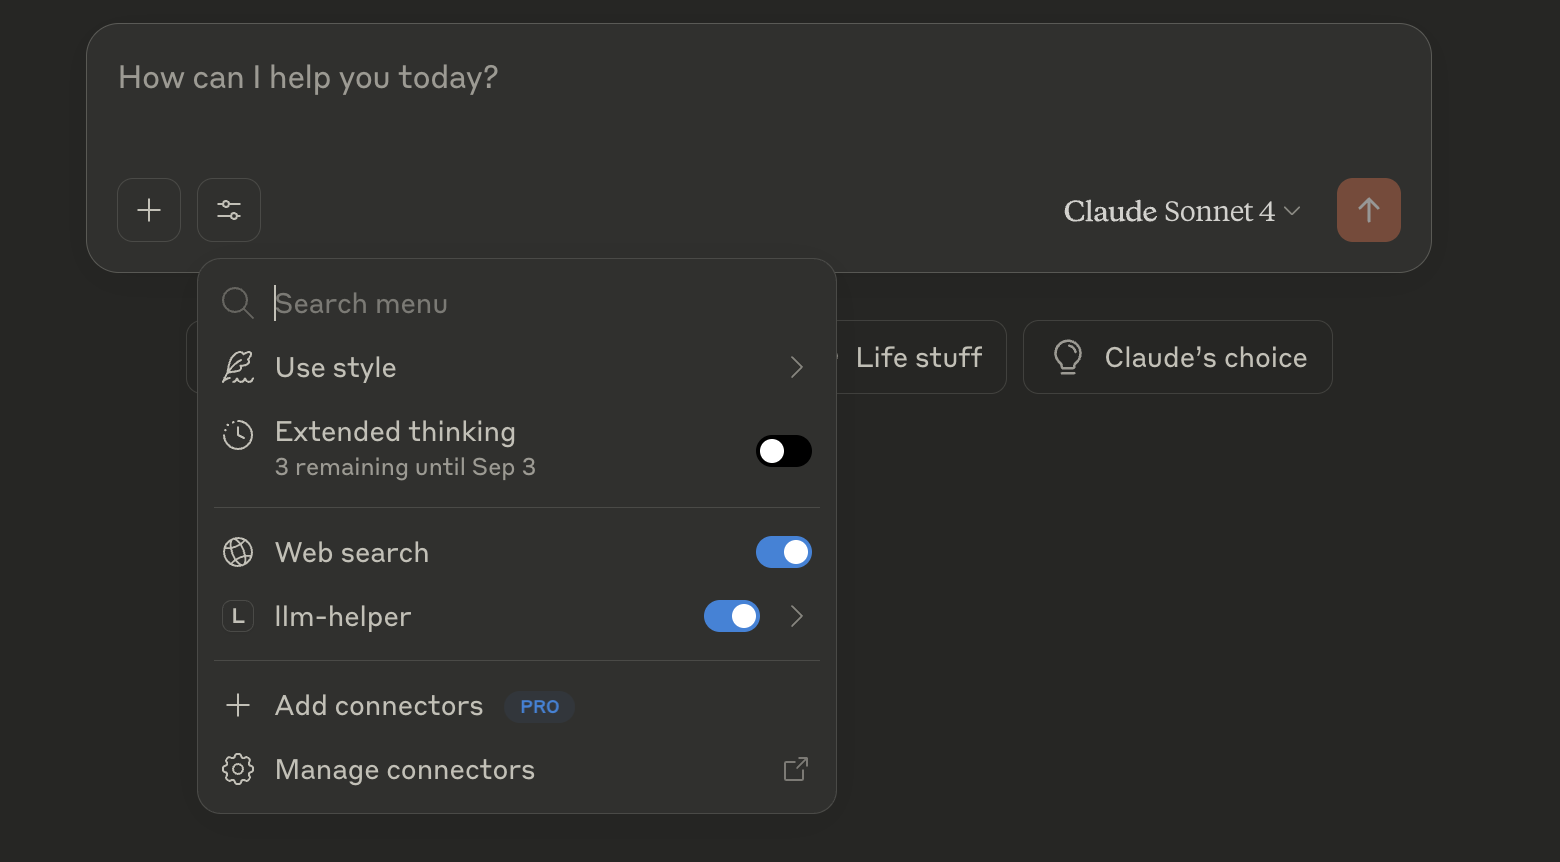Disable the llm-helper toggle
Image resolution: width=1560 pixels, height=862 pixels.
(732, 616)
